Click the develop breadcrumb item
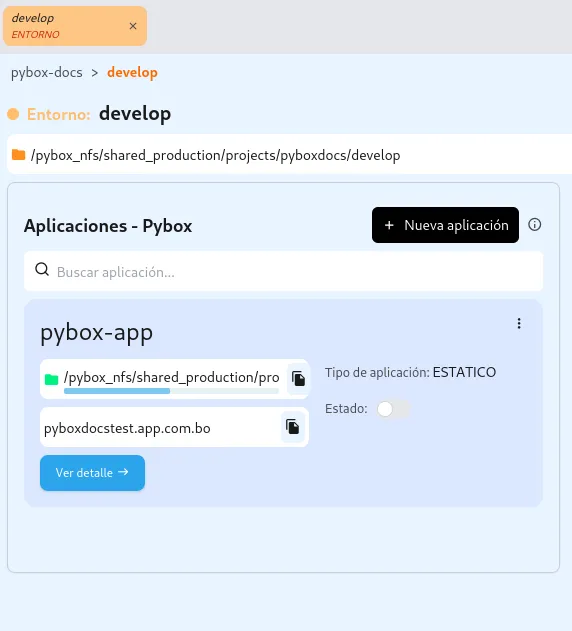The image size is (572, 631). pos(132,73)
